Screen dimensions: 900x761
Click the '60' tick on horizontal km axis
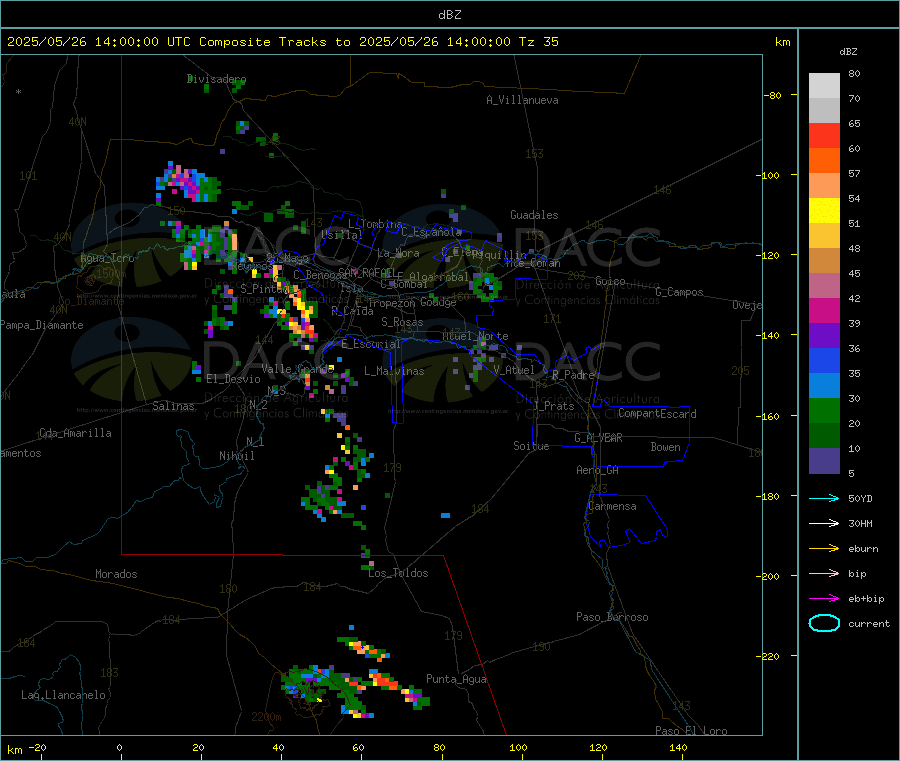pyautogui.click(x=358, y=747)
